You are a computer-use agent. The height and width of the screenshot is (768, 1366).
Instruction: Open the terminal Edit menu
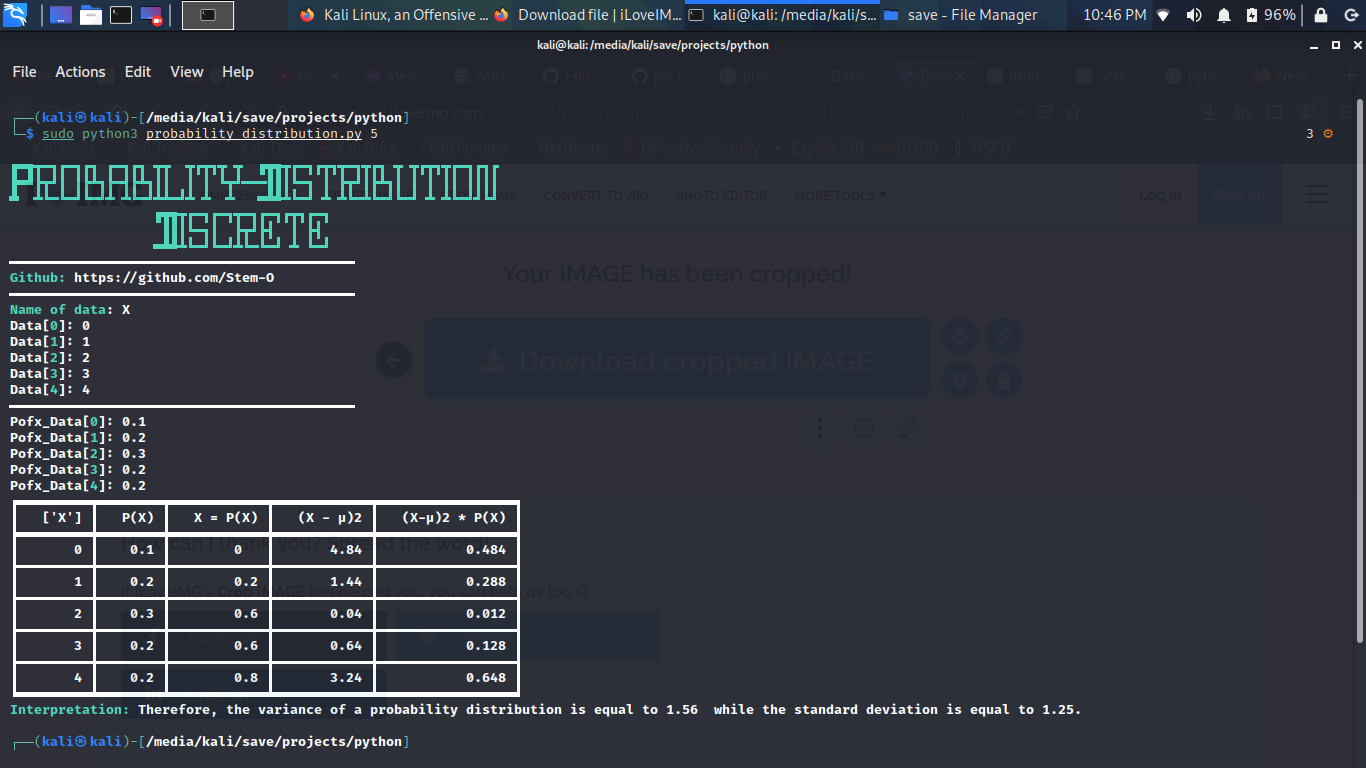click(x=138, y=72)
